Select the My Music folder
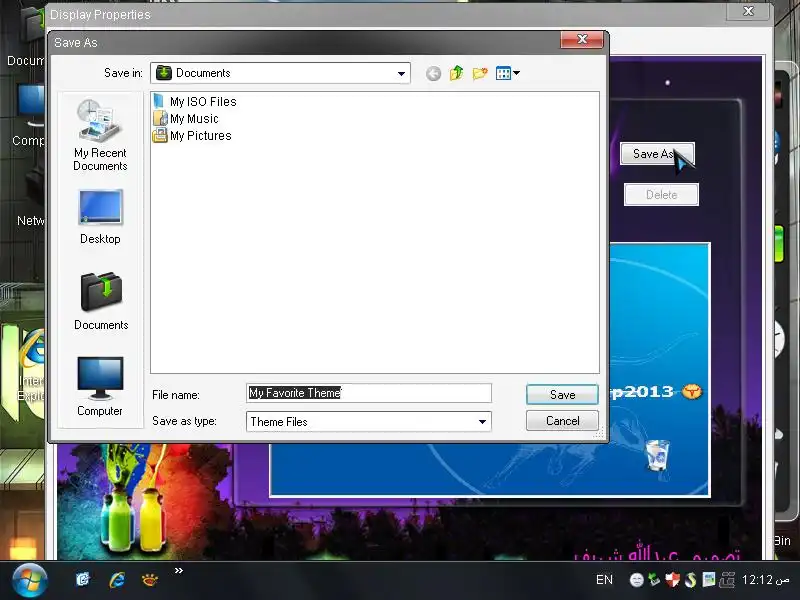This screenshot has width=800, height=600. coord(186,118)
